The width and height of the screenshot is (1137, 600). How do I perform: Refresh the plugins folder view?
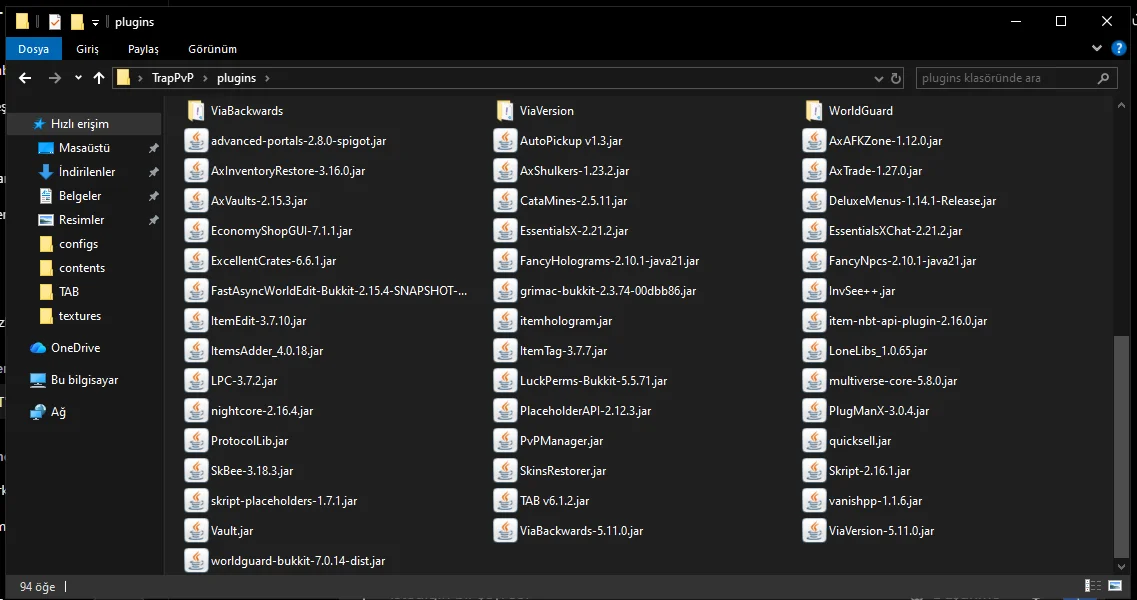[x=896, y=78]
